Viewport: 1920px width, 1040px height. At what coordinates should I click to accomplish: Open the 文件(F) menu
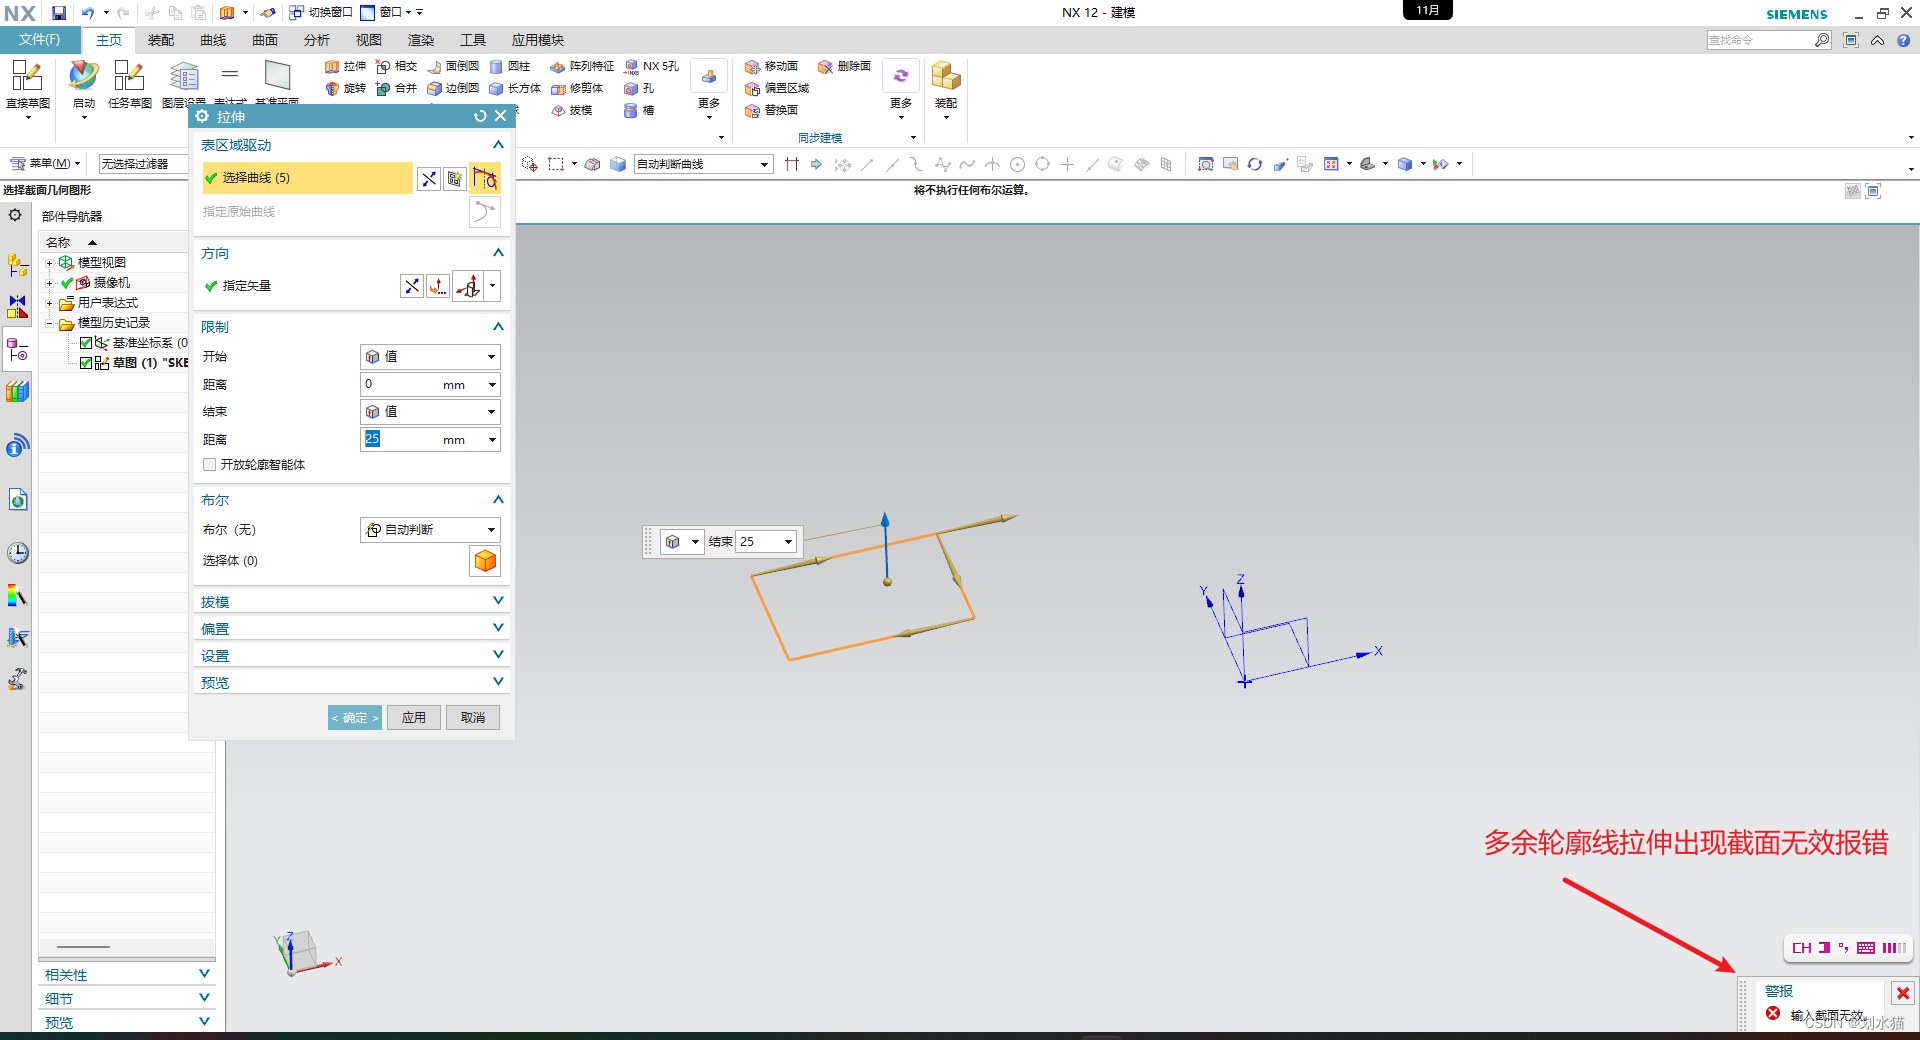click(40, 40)
